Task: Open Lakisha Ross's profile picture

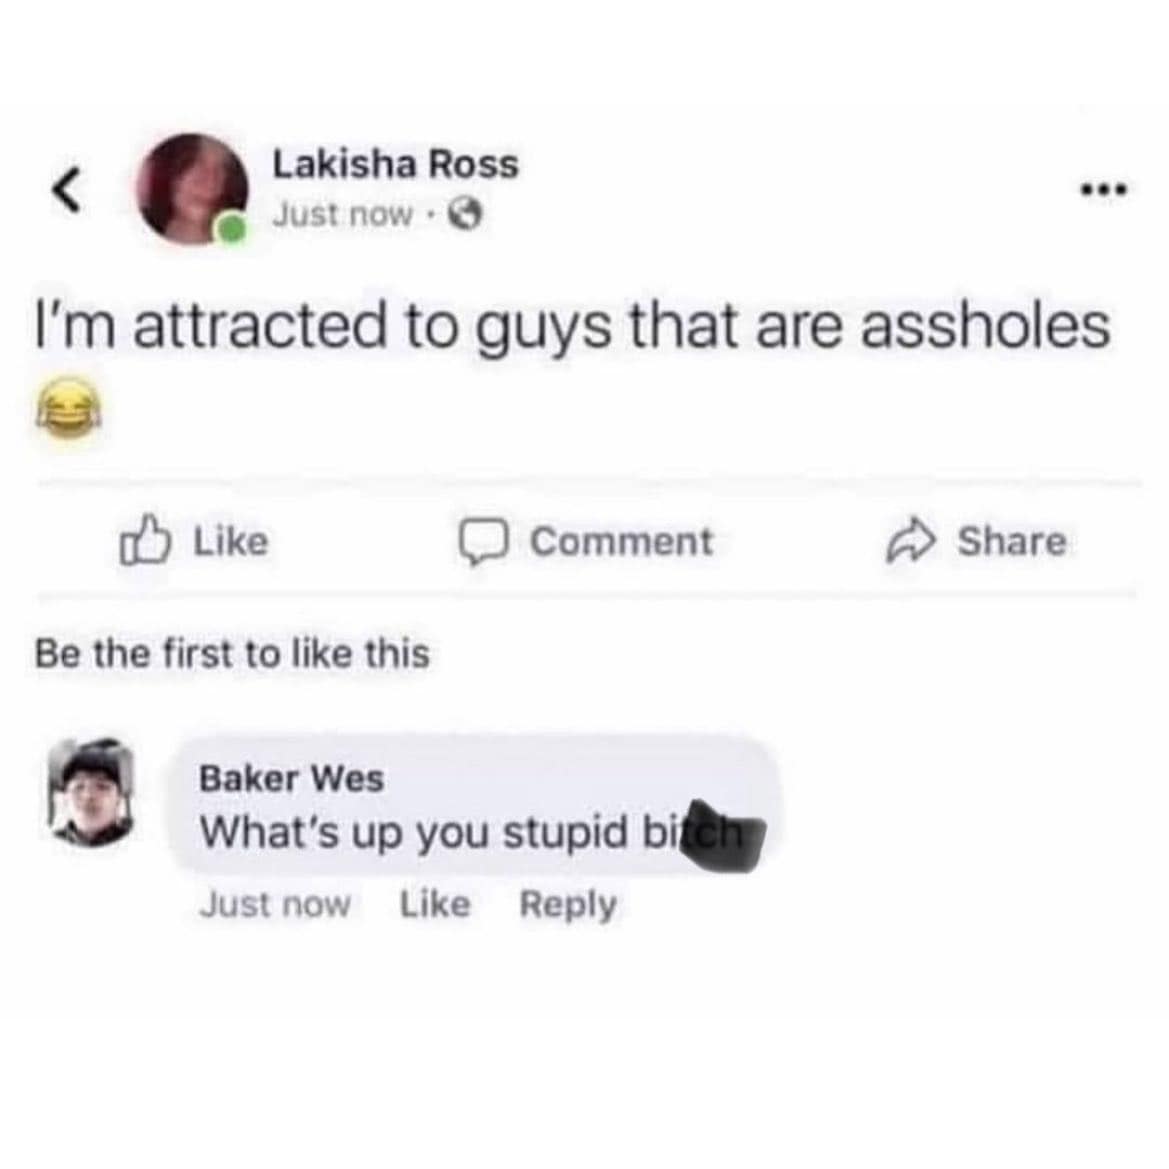Action: tap(193, 189)
